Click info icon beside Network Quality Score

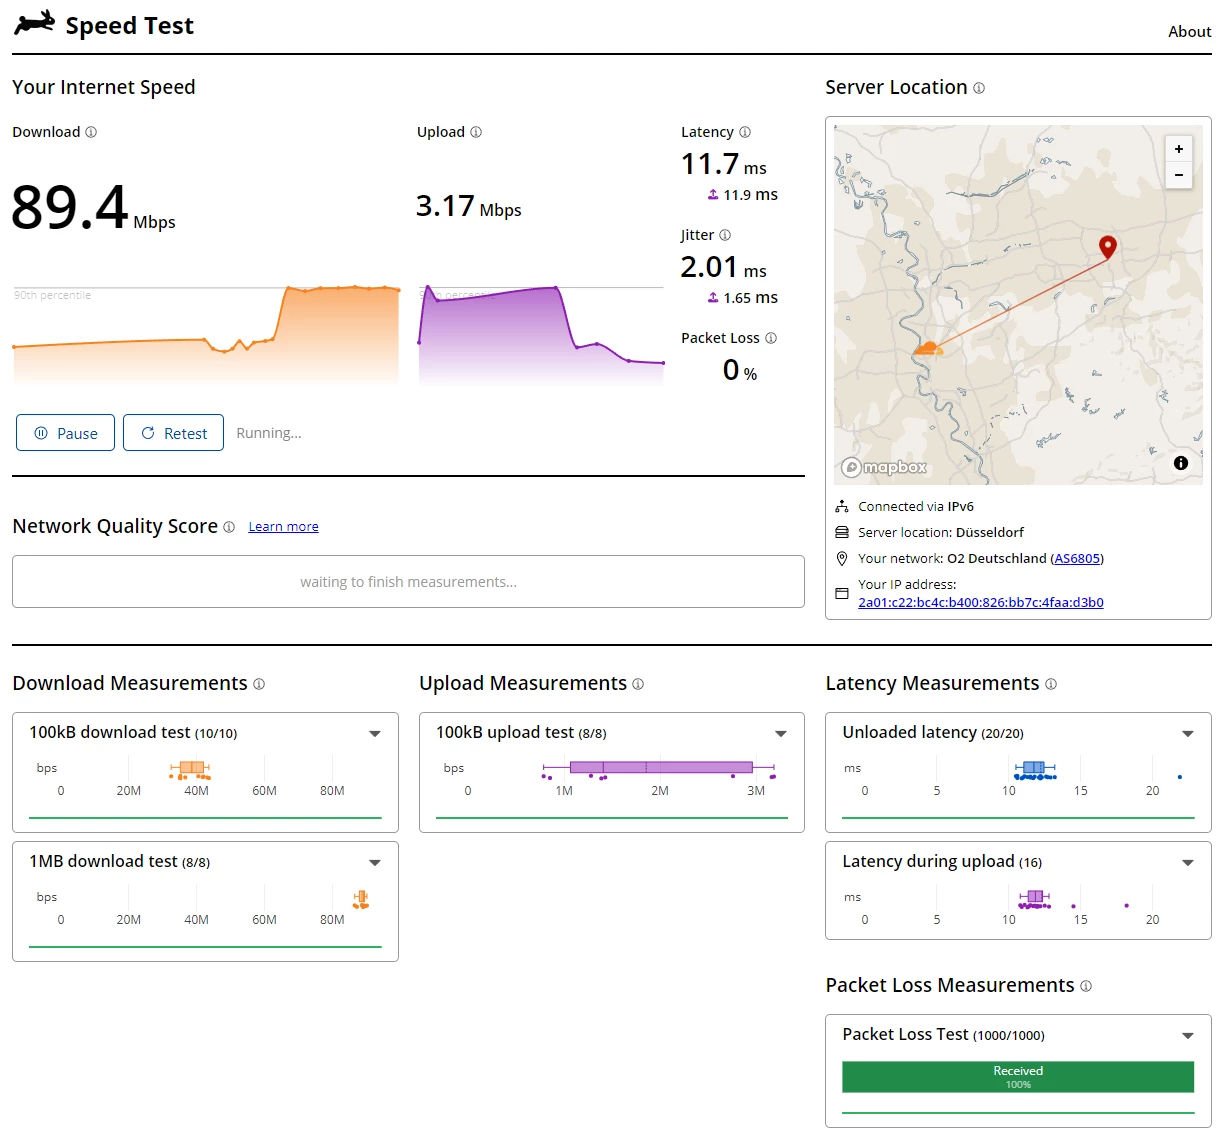(x=229, y=527)
